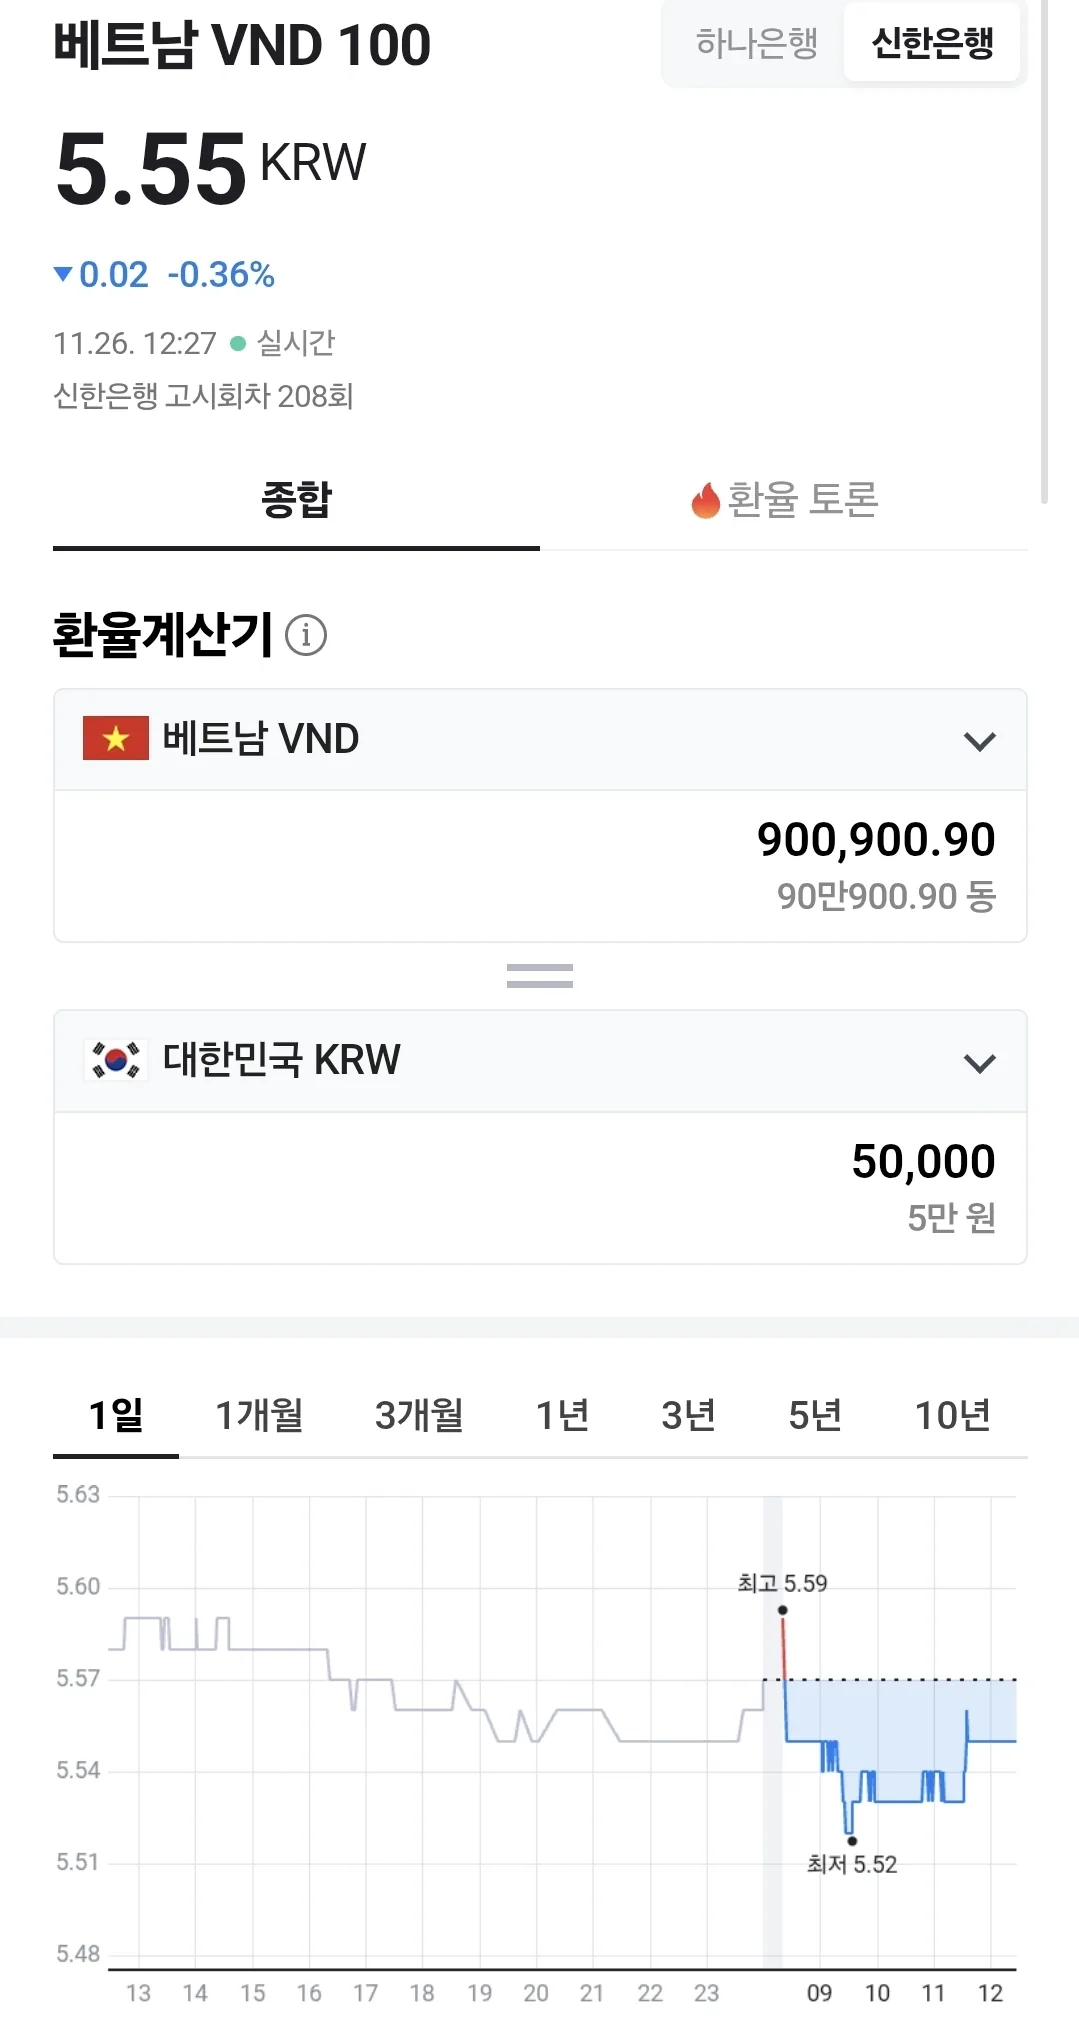This screenshot has height=2020, width=1079.
Task: Select the 1개월 chart period
Action: [x=259, y=1415]
